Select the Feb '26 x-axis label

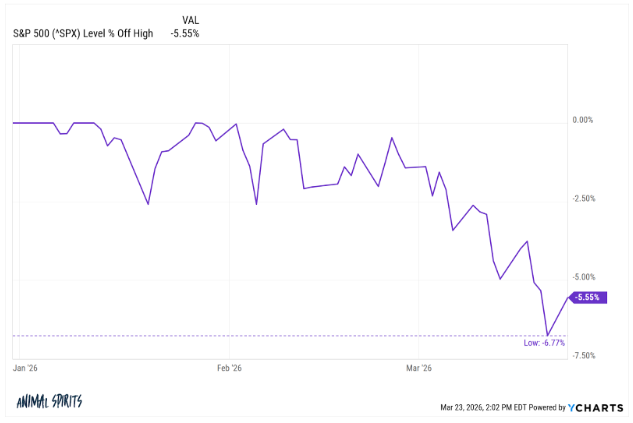click(229, 368)
